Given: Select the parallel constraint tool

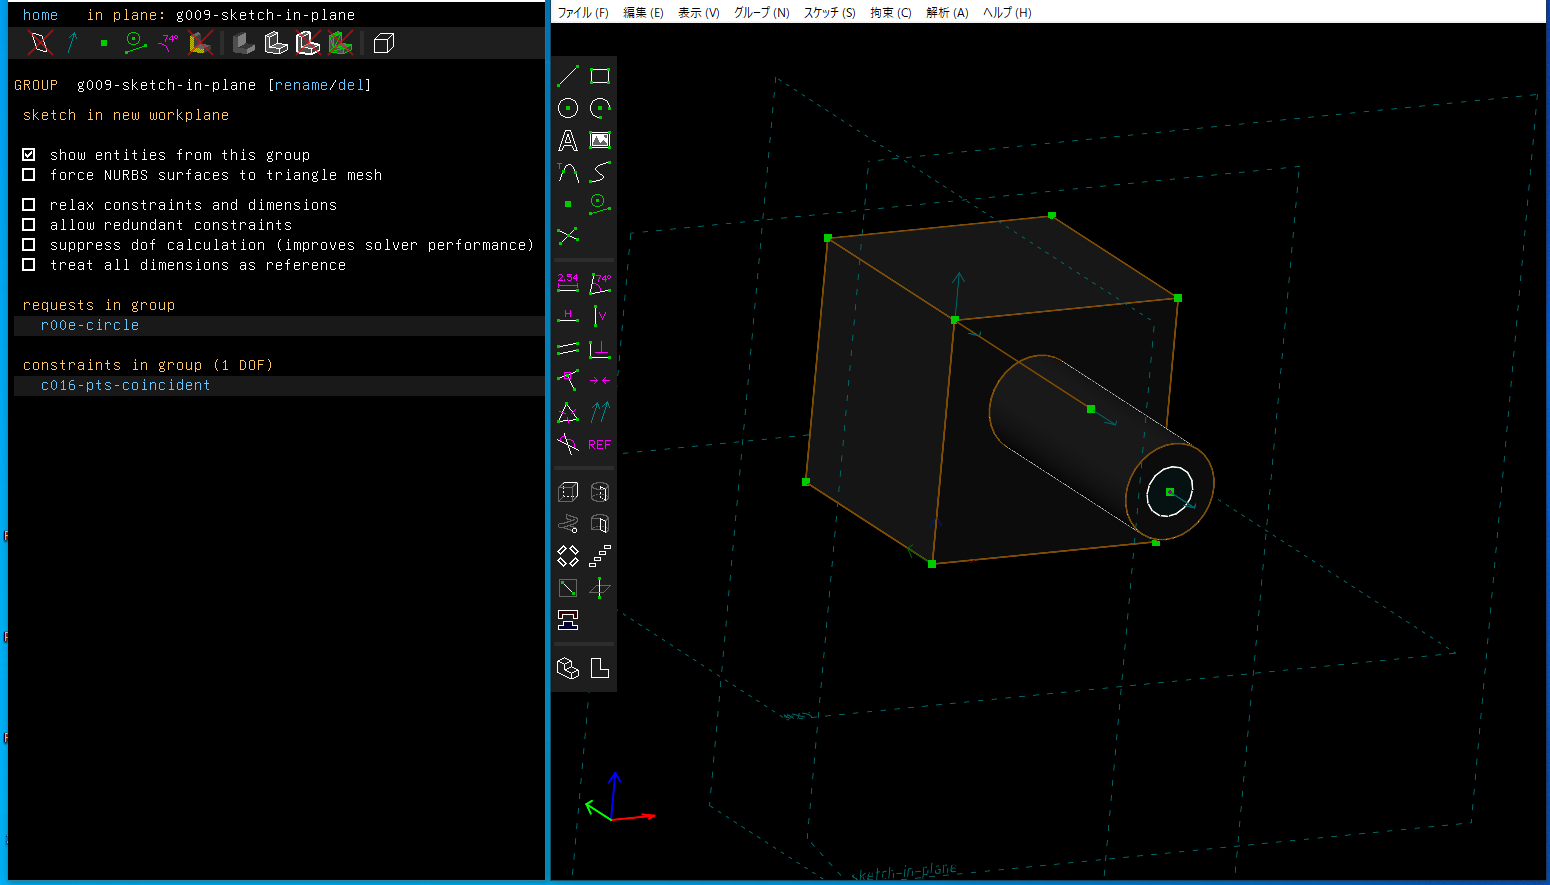Looking at the screenshot, I should pyautogui.click(x=568, y=348).
